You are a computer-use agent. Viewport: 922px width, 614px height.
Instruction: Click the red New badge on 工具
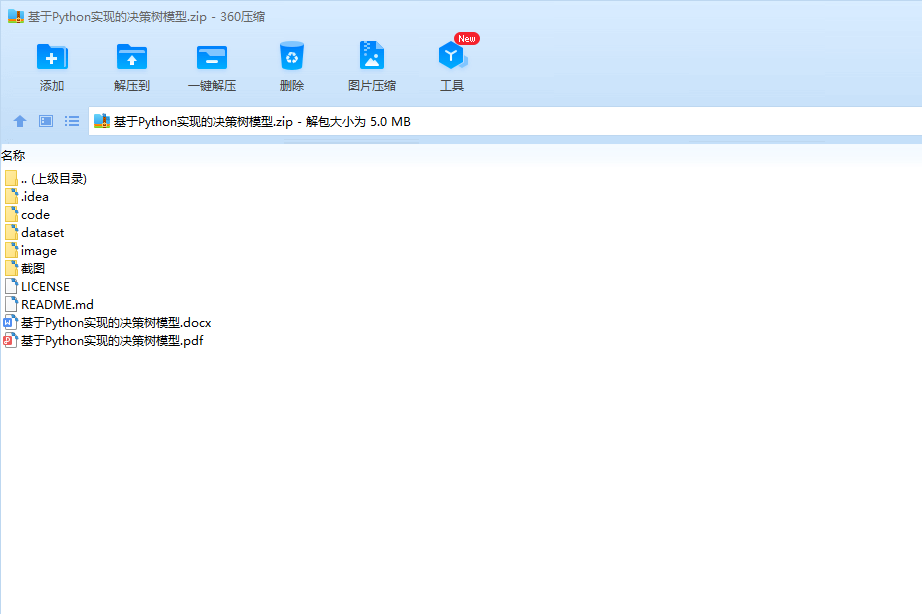pos(467,39)
